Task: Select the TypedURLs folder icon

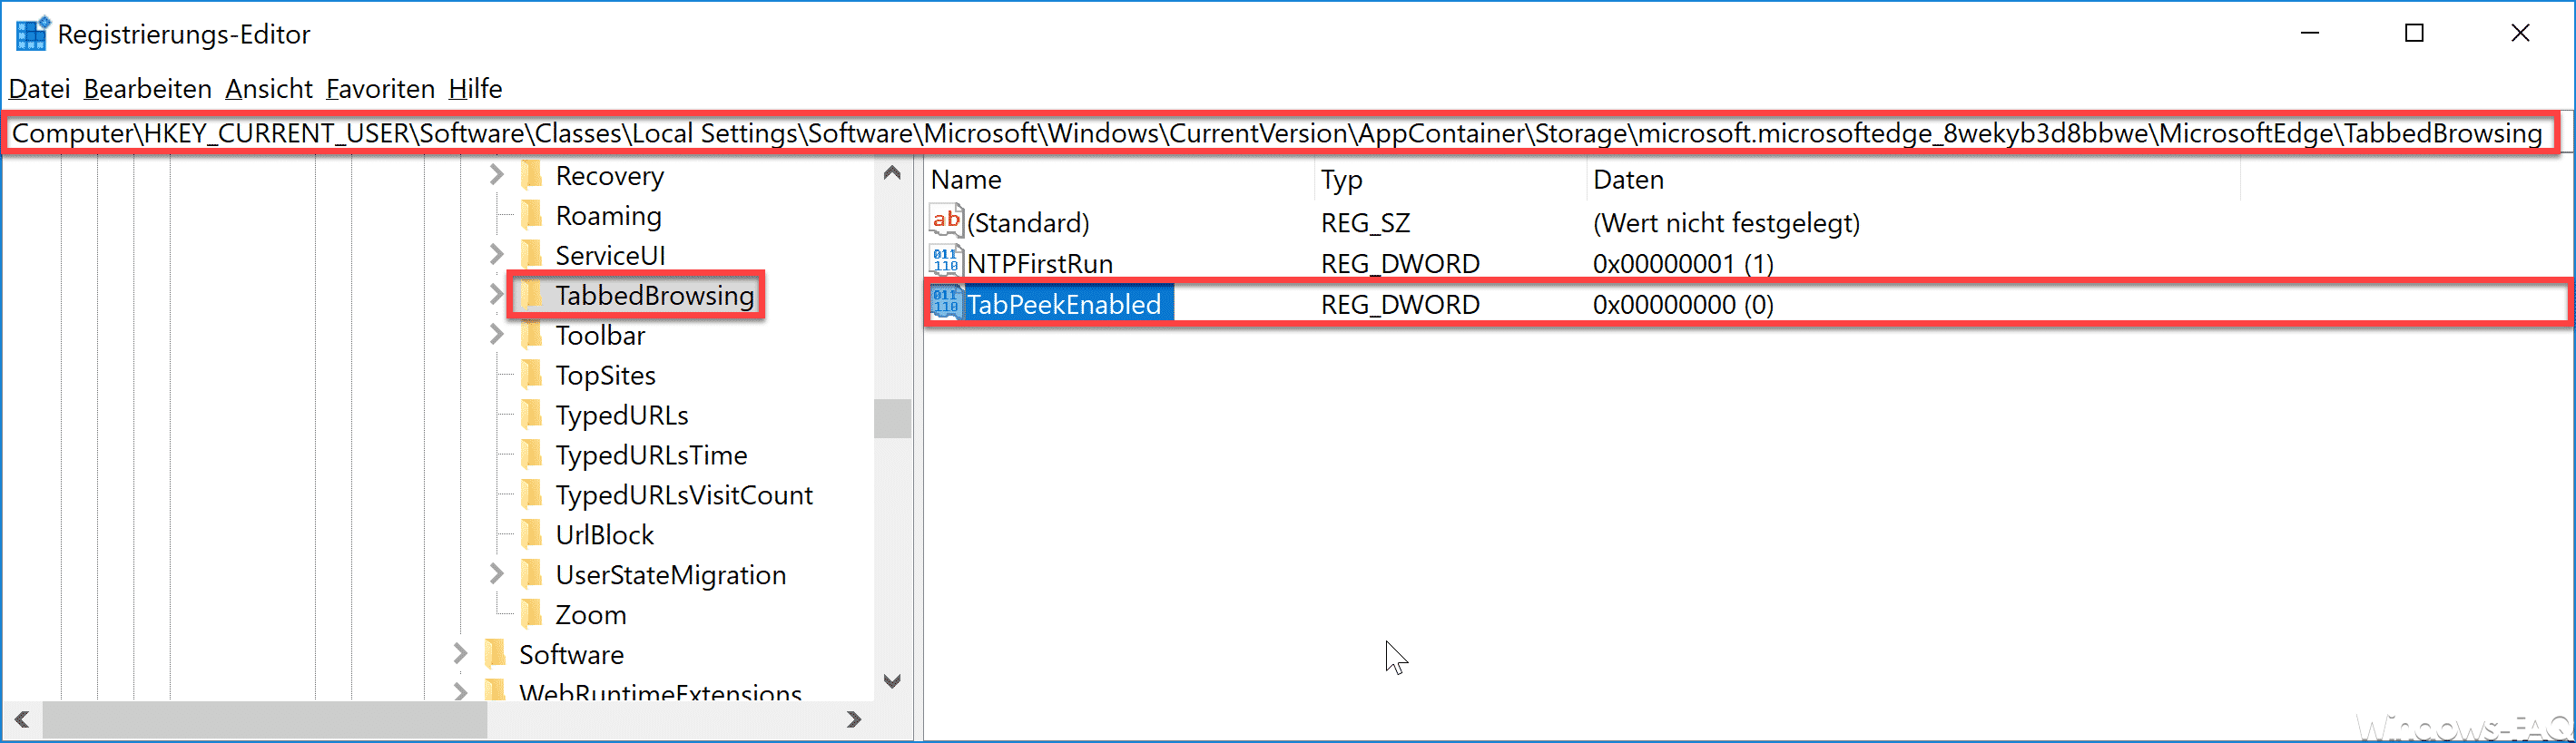Action: coord(533,415)
